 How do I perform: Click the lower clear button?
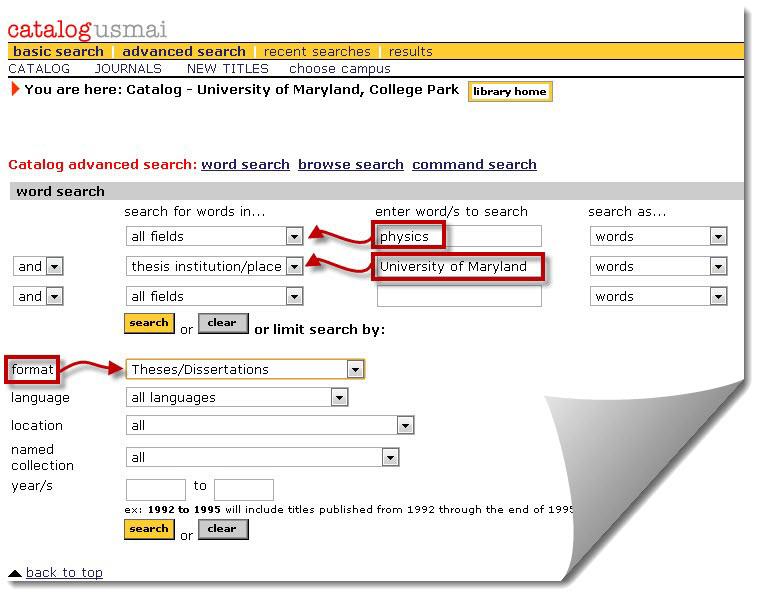tap(223, 529)
